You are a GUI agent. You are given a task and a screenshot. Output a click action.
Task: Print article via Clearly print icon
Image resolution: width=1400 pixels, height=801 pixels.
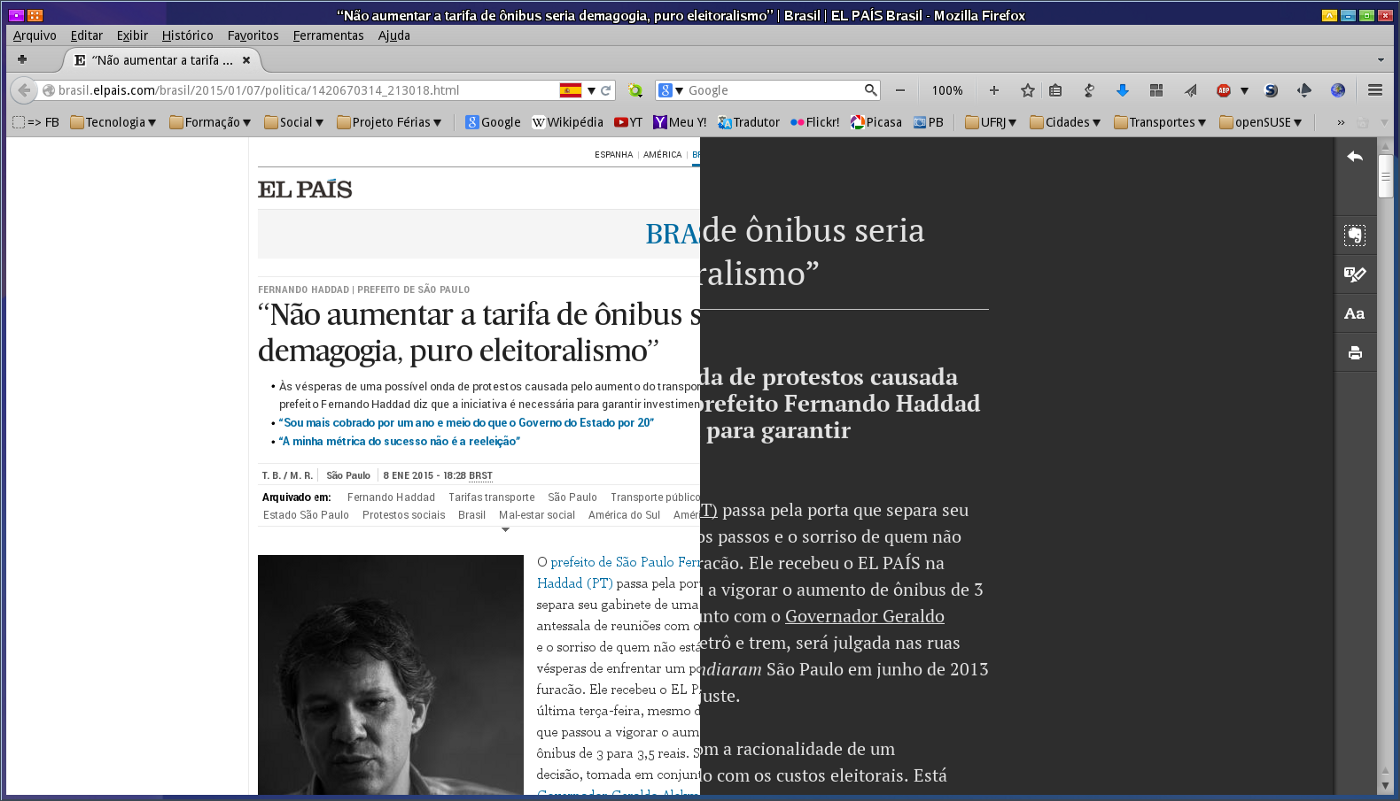[1355, 353]
